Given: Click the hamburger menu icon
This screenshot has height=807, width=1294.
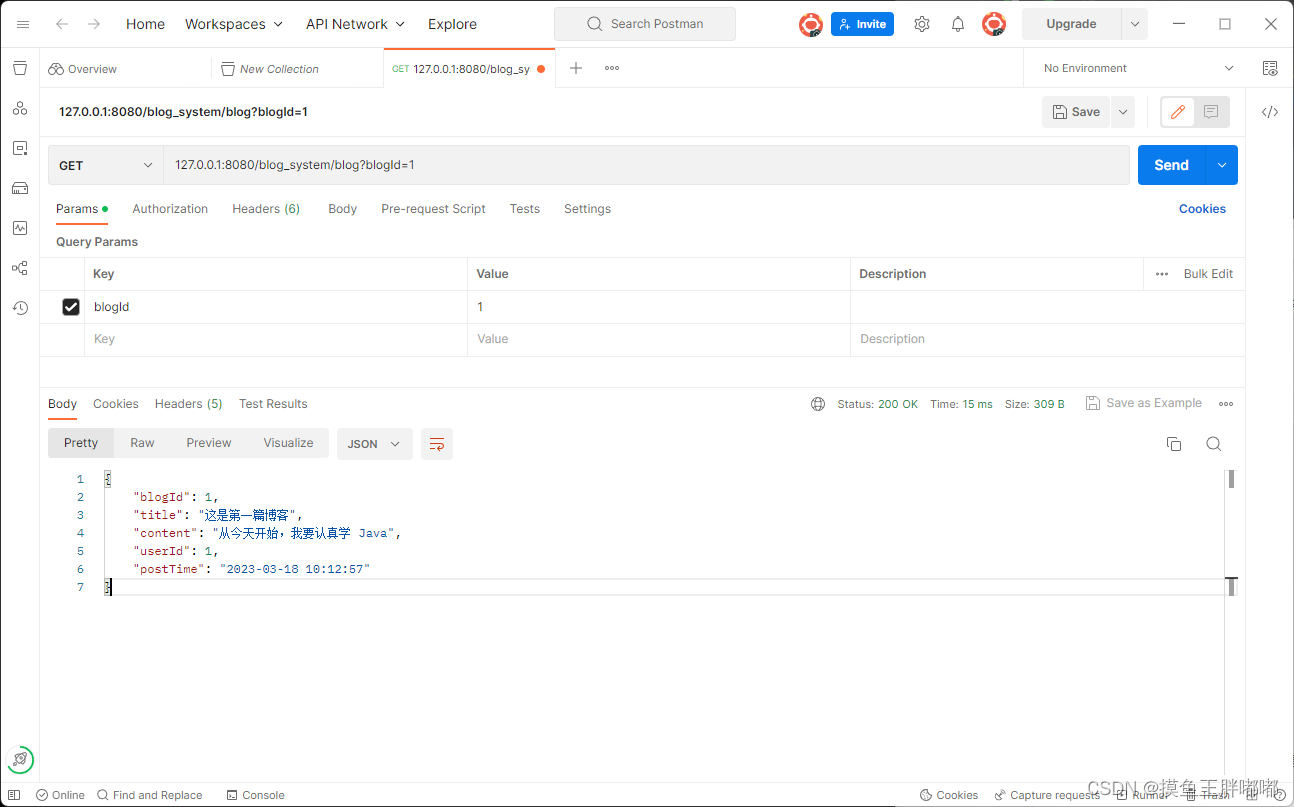Looking at the screenshot, I should click(x=23, y=24).
